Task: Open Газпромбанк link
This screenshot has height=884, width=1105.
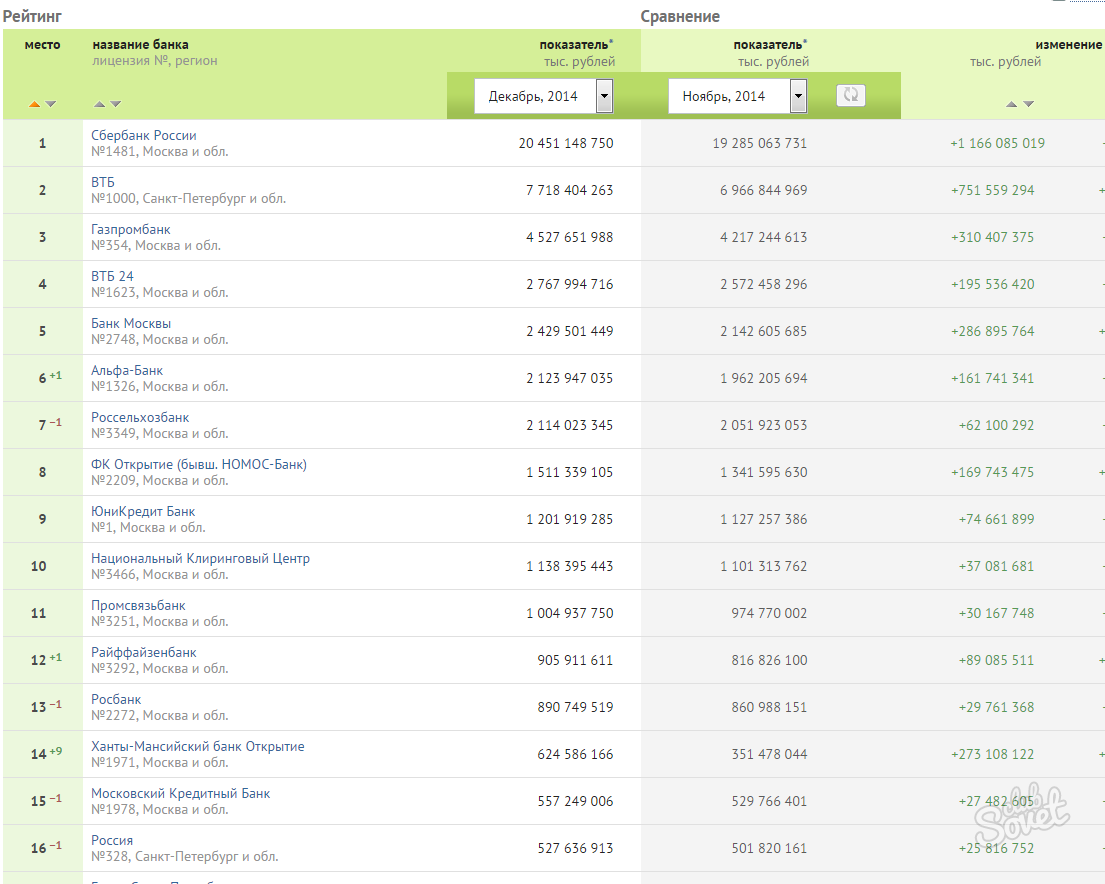Action: pos(130,230)
